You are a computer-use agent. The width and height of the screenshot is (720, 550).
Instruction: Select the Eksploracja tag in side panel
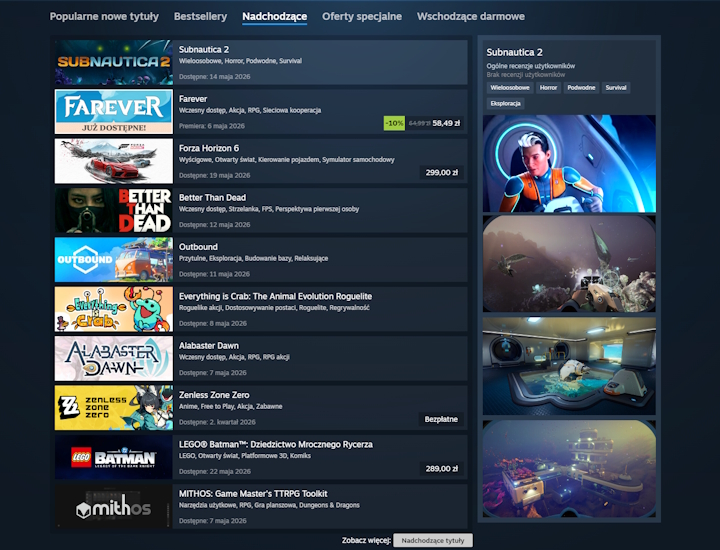pos(505,103)
